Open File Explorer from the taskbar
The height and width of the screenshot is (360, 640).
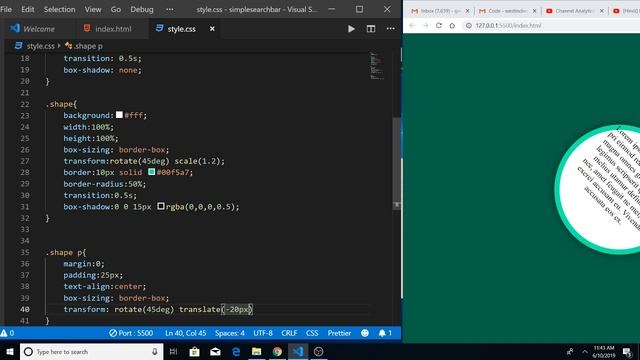pyautogui.click(x=256, y=351)
